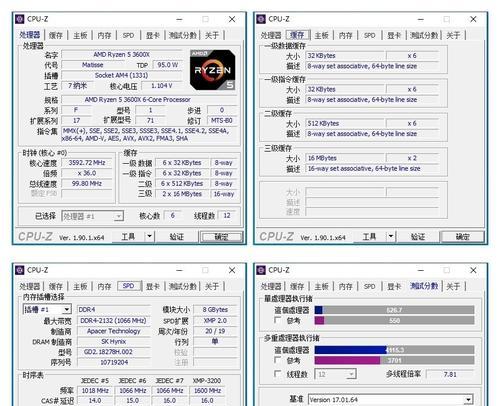Image resolution: width=500 pixels, height=406 pixels.
Task: Click SPD扩展 value XMP 2.0
Action: pyautogui.click(x=215, y=320)
